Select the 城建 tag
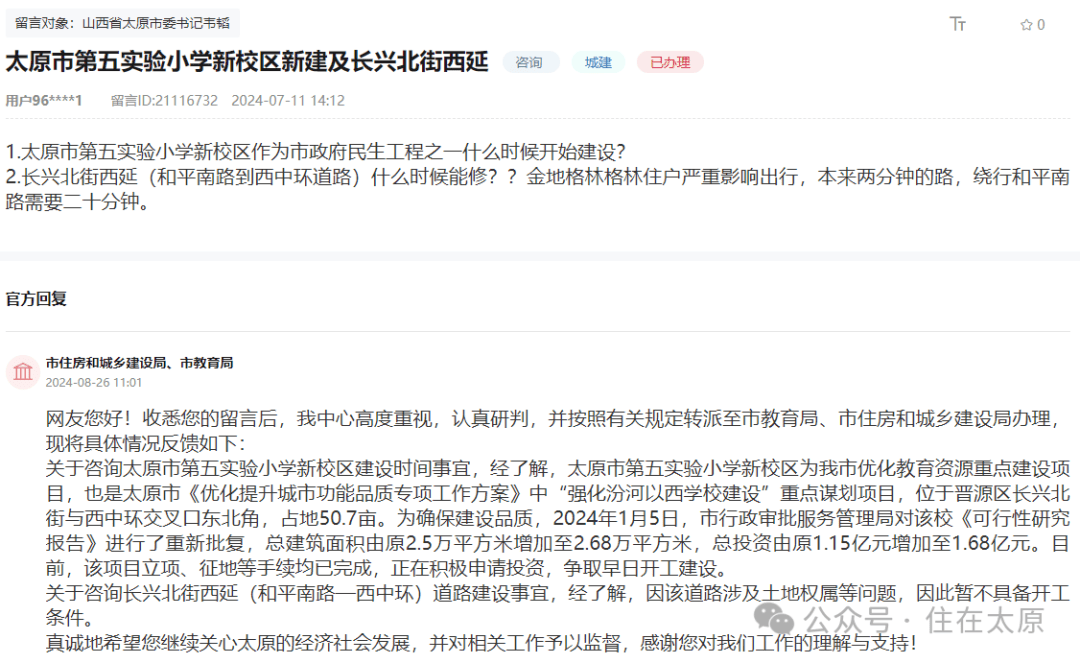This screenshot has width=1080, height=663. pos(598,62)
